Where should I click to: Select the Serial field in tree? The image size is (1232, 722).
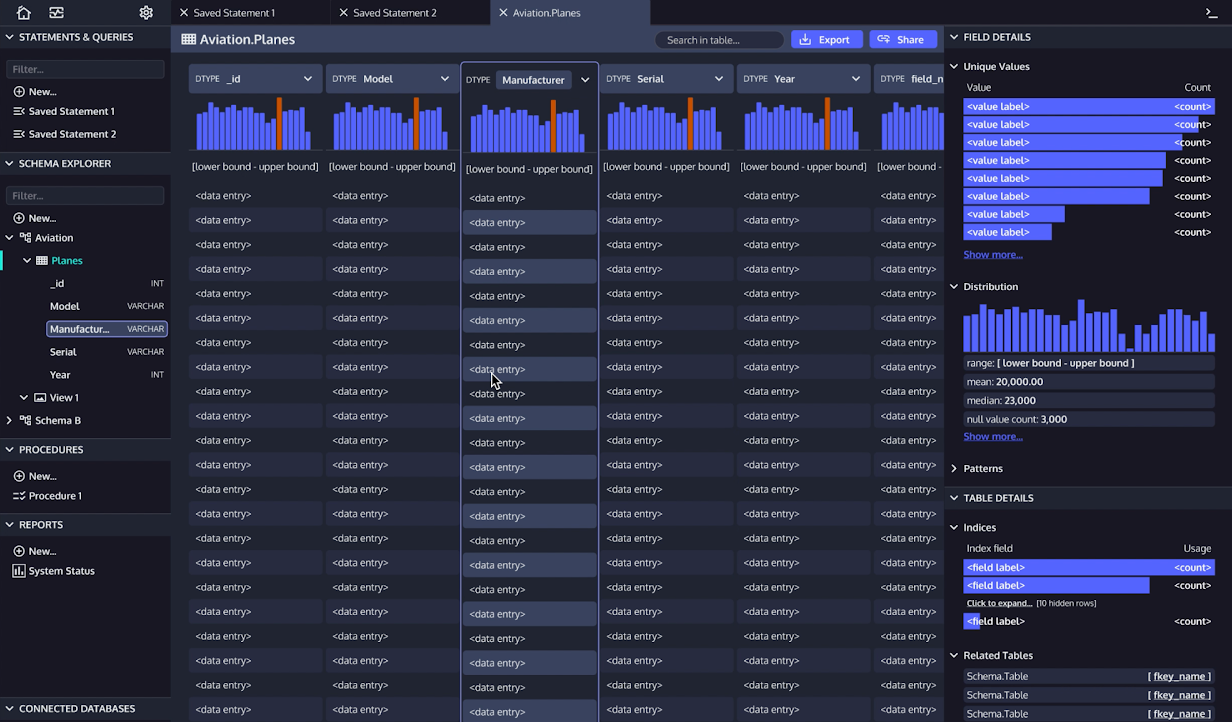click(106, 352)
